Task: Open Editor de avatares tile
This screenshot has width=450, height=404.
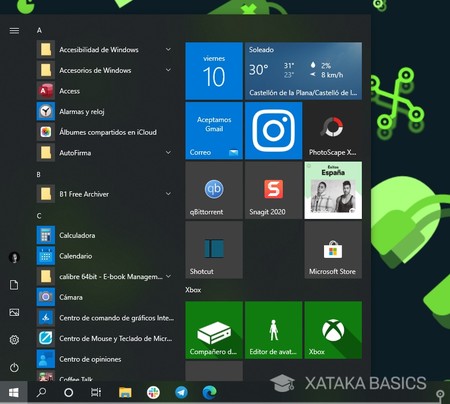Action: [x=274, y=330]
